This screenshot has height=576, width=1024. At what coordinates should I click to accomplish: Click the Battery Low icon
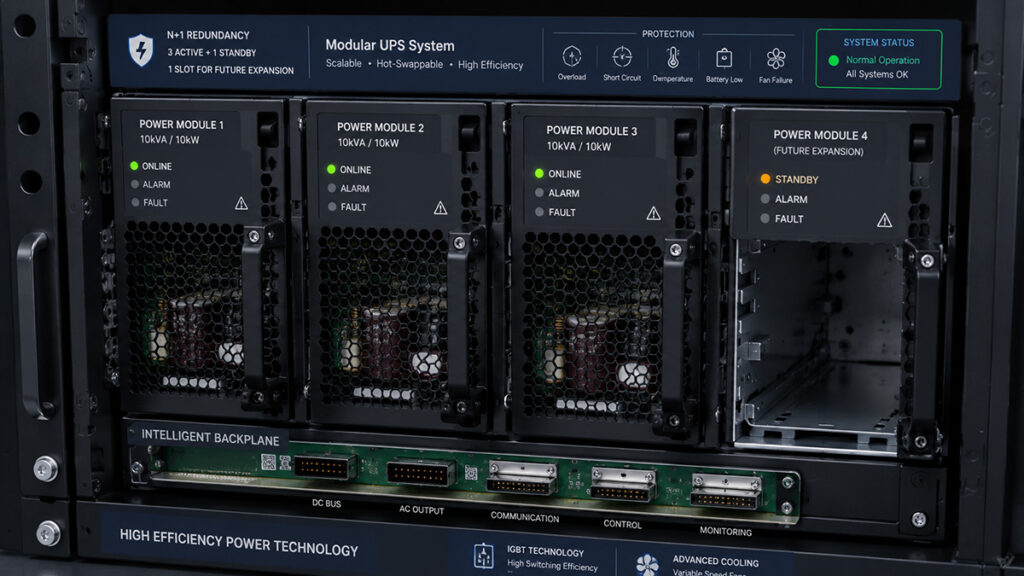pyautogui.click(x=724, y=58)
